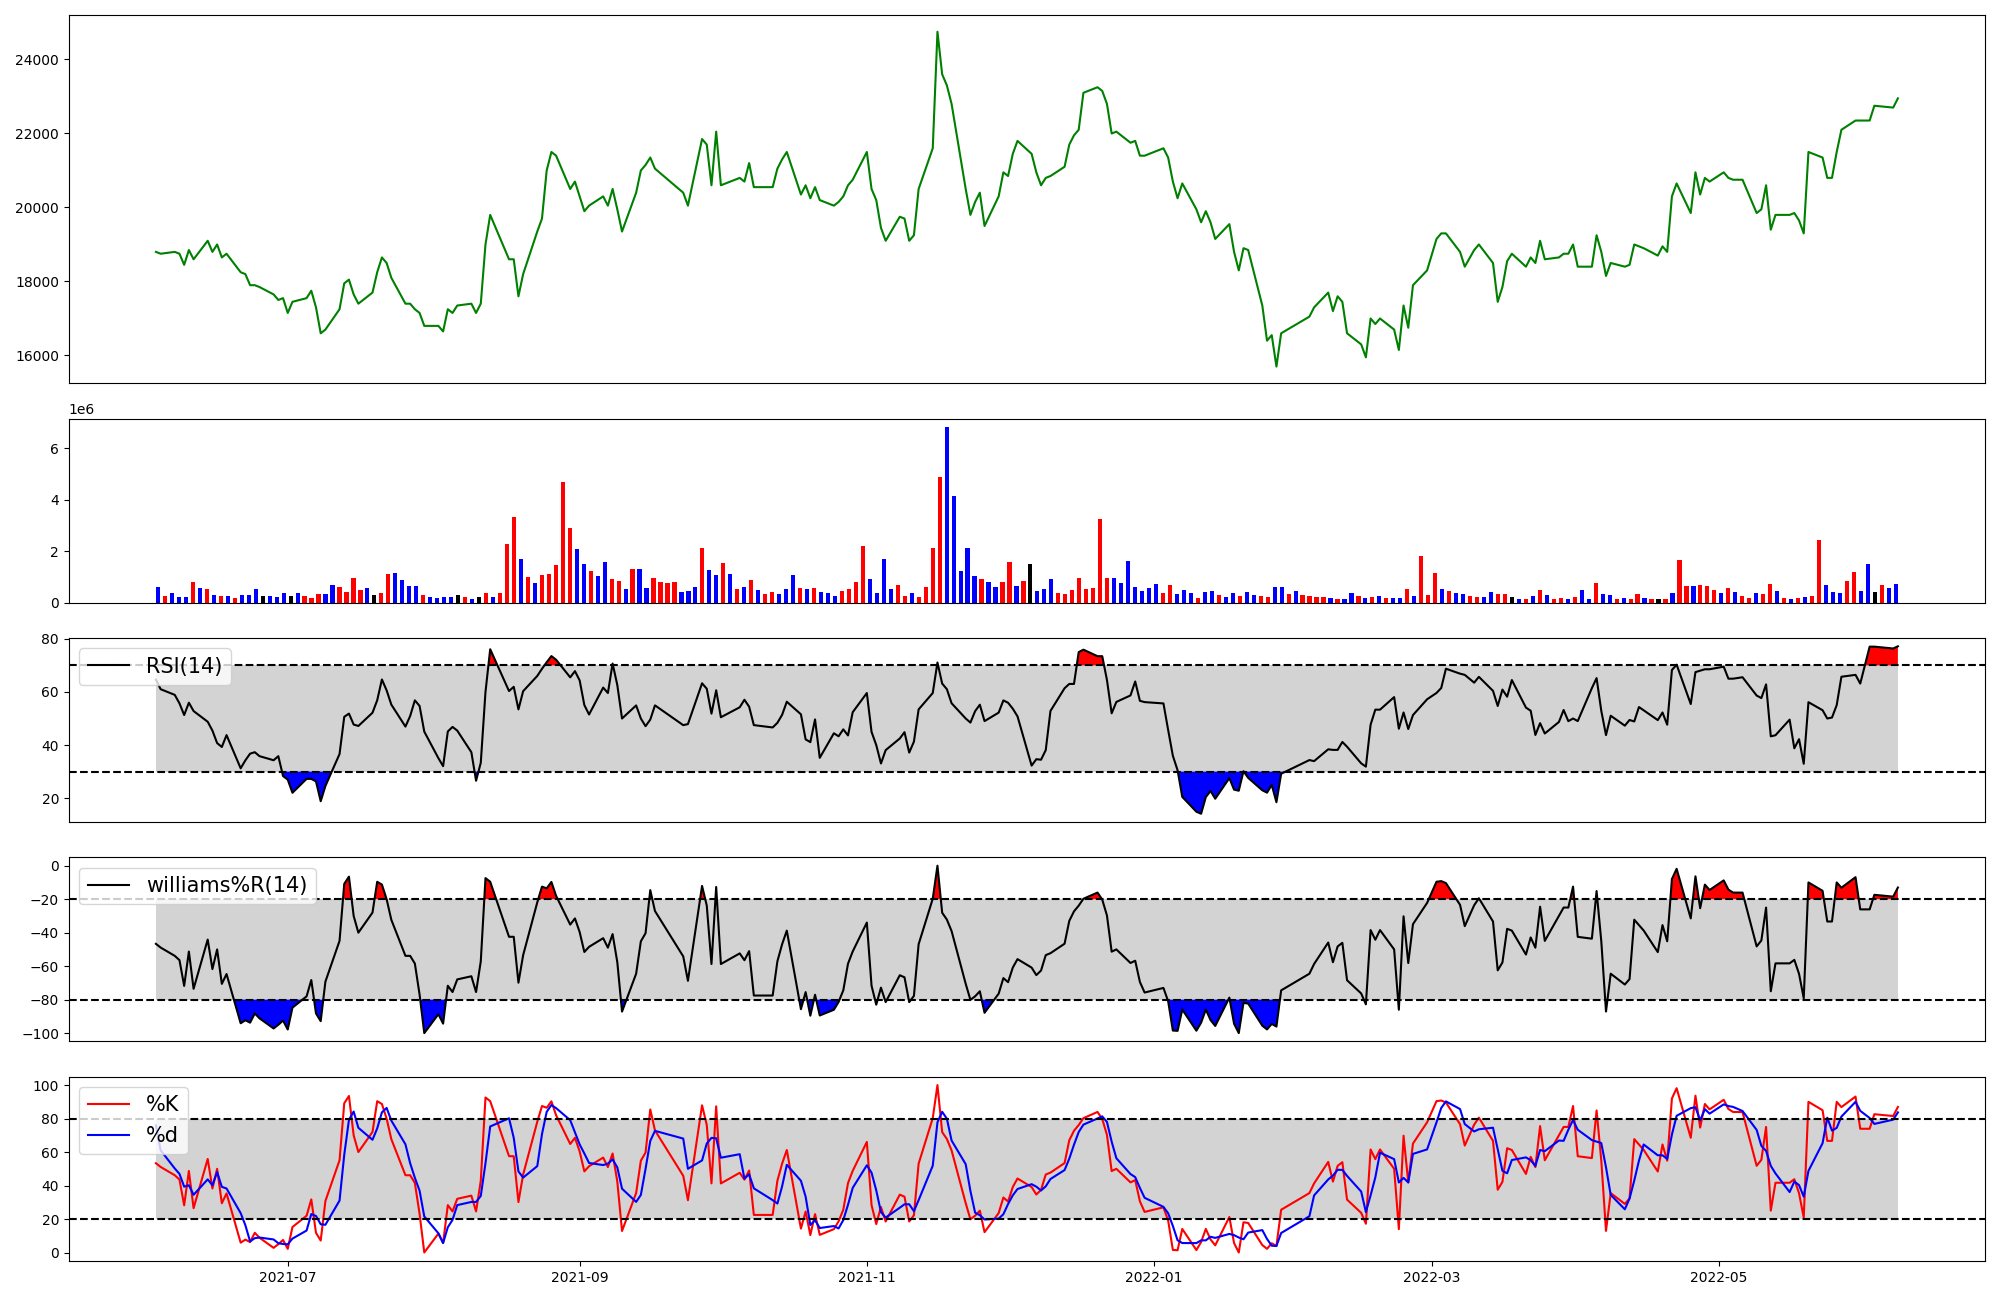Screen dimensions: 2000x1300
Task: Click the RSI(14) legend label
Action: (x=184, y=666)
